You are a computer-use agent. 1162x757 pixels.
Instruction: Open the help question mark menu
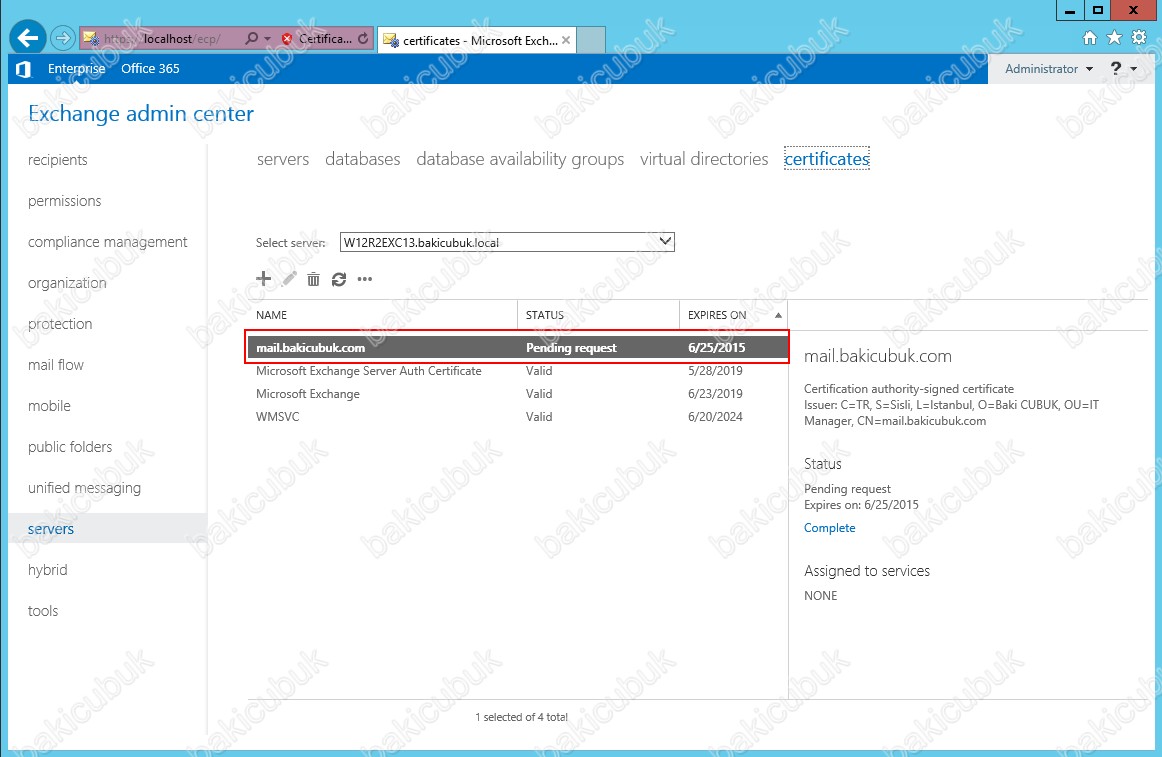pyautogui.click(x=1122, y=68)
